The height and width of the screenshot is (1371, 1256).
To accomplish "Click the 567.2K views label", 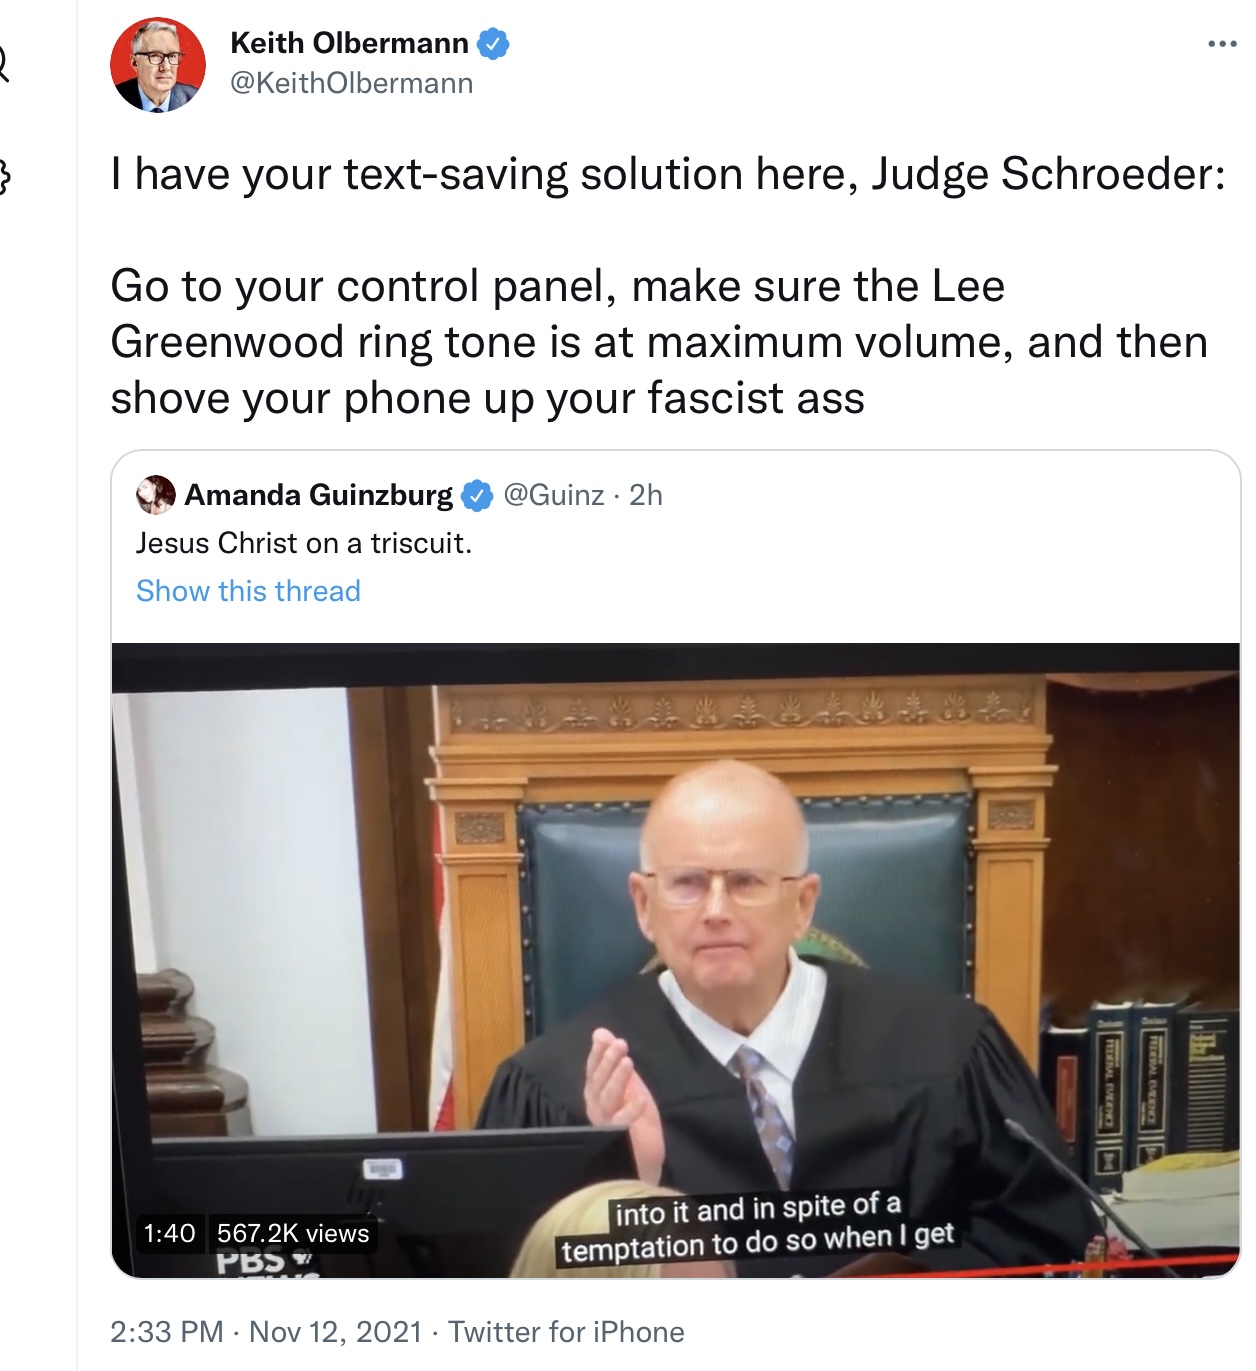I will (293, 1233).
